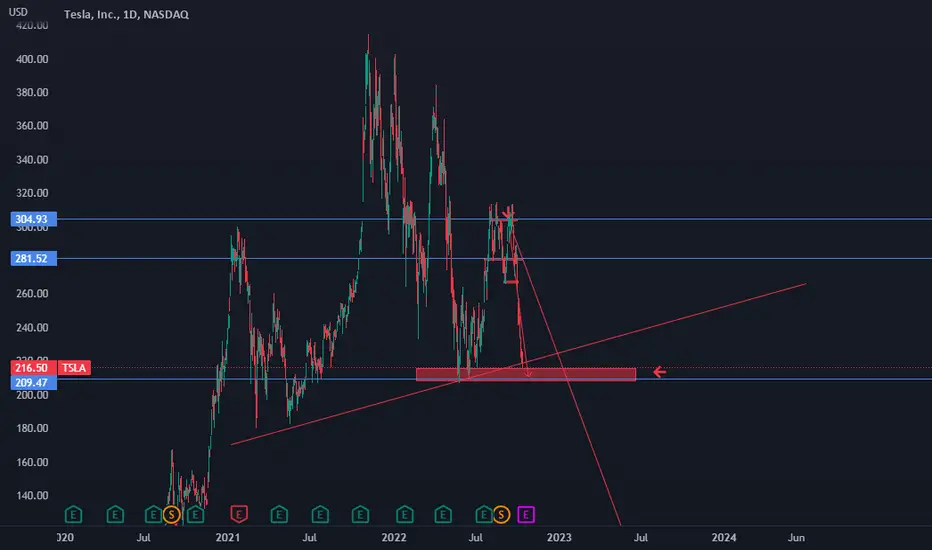Click the 200.00 price axis value

point(32,395)
